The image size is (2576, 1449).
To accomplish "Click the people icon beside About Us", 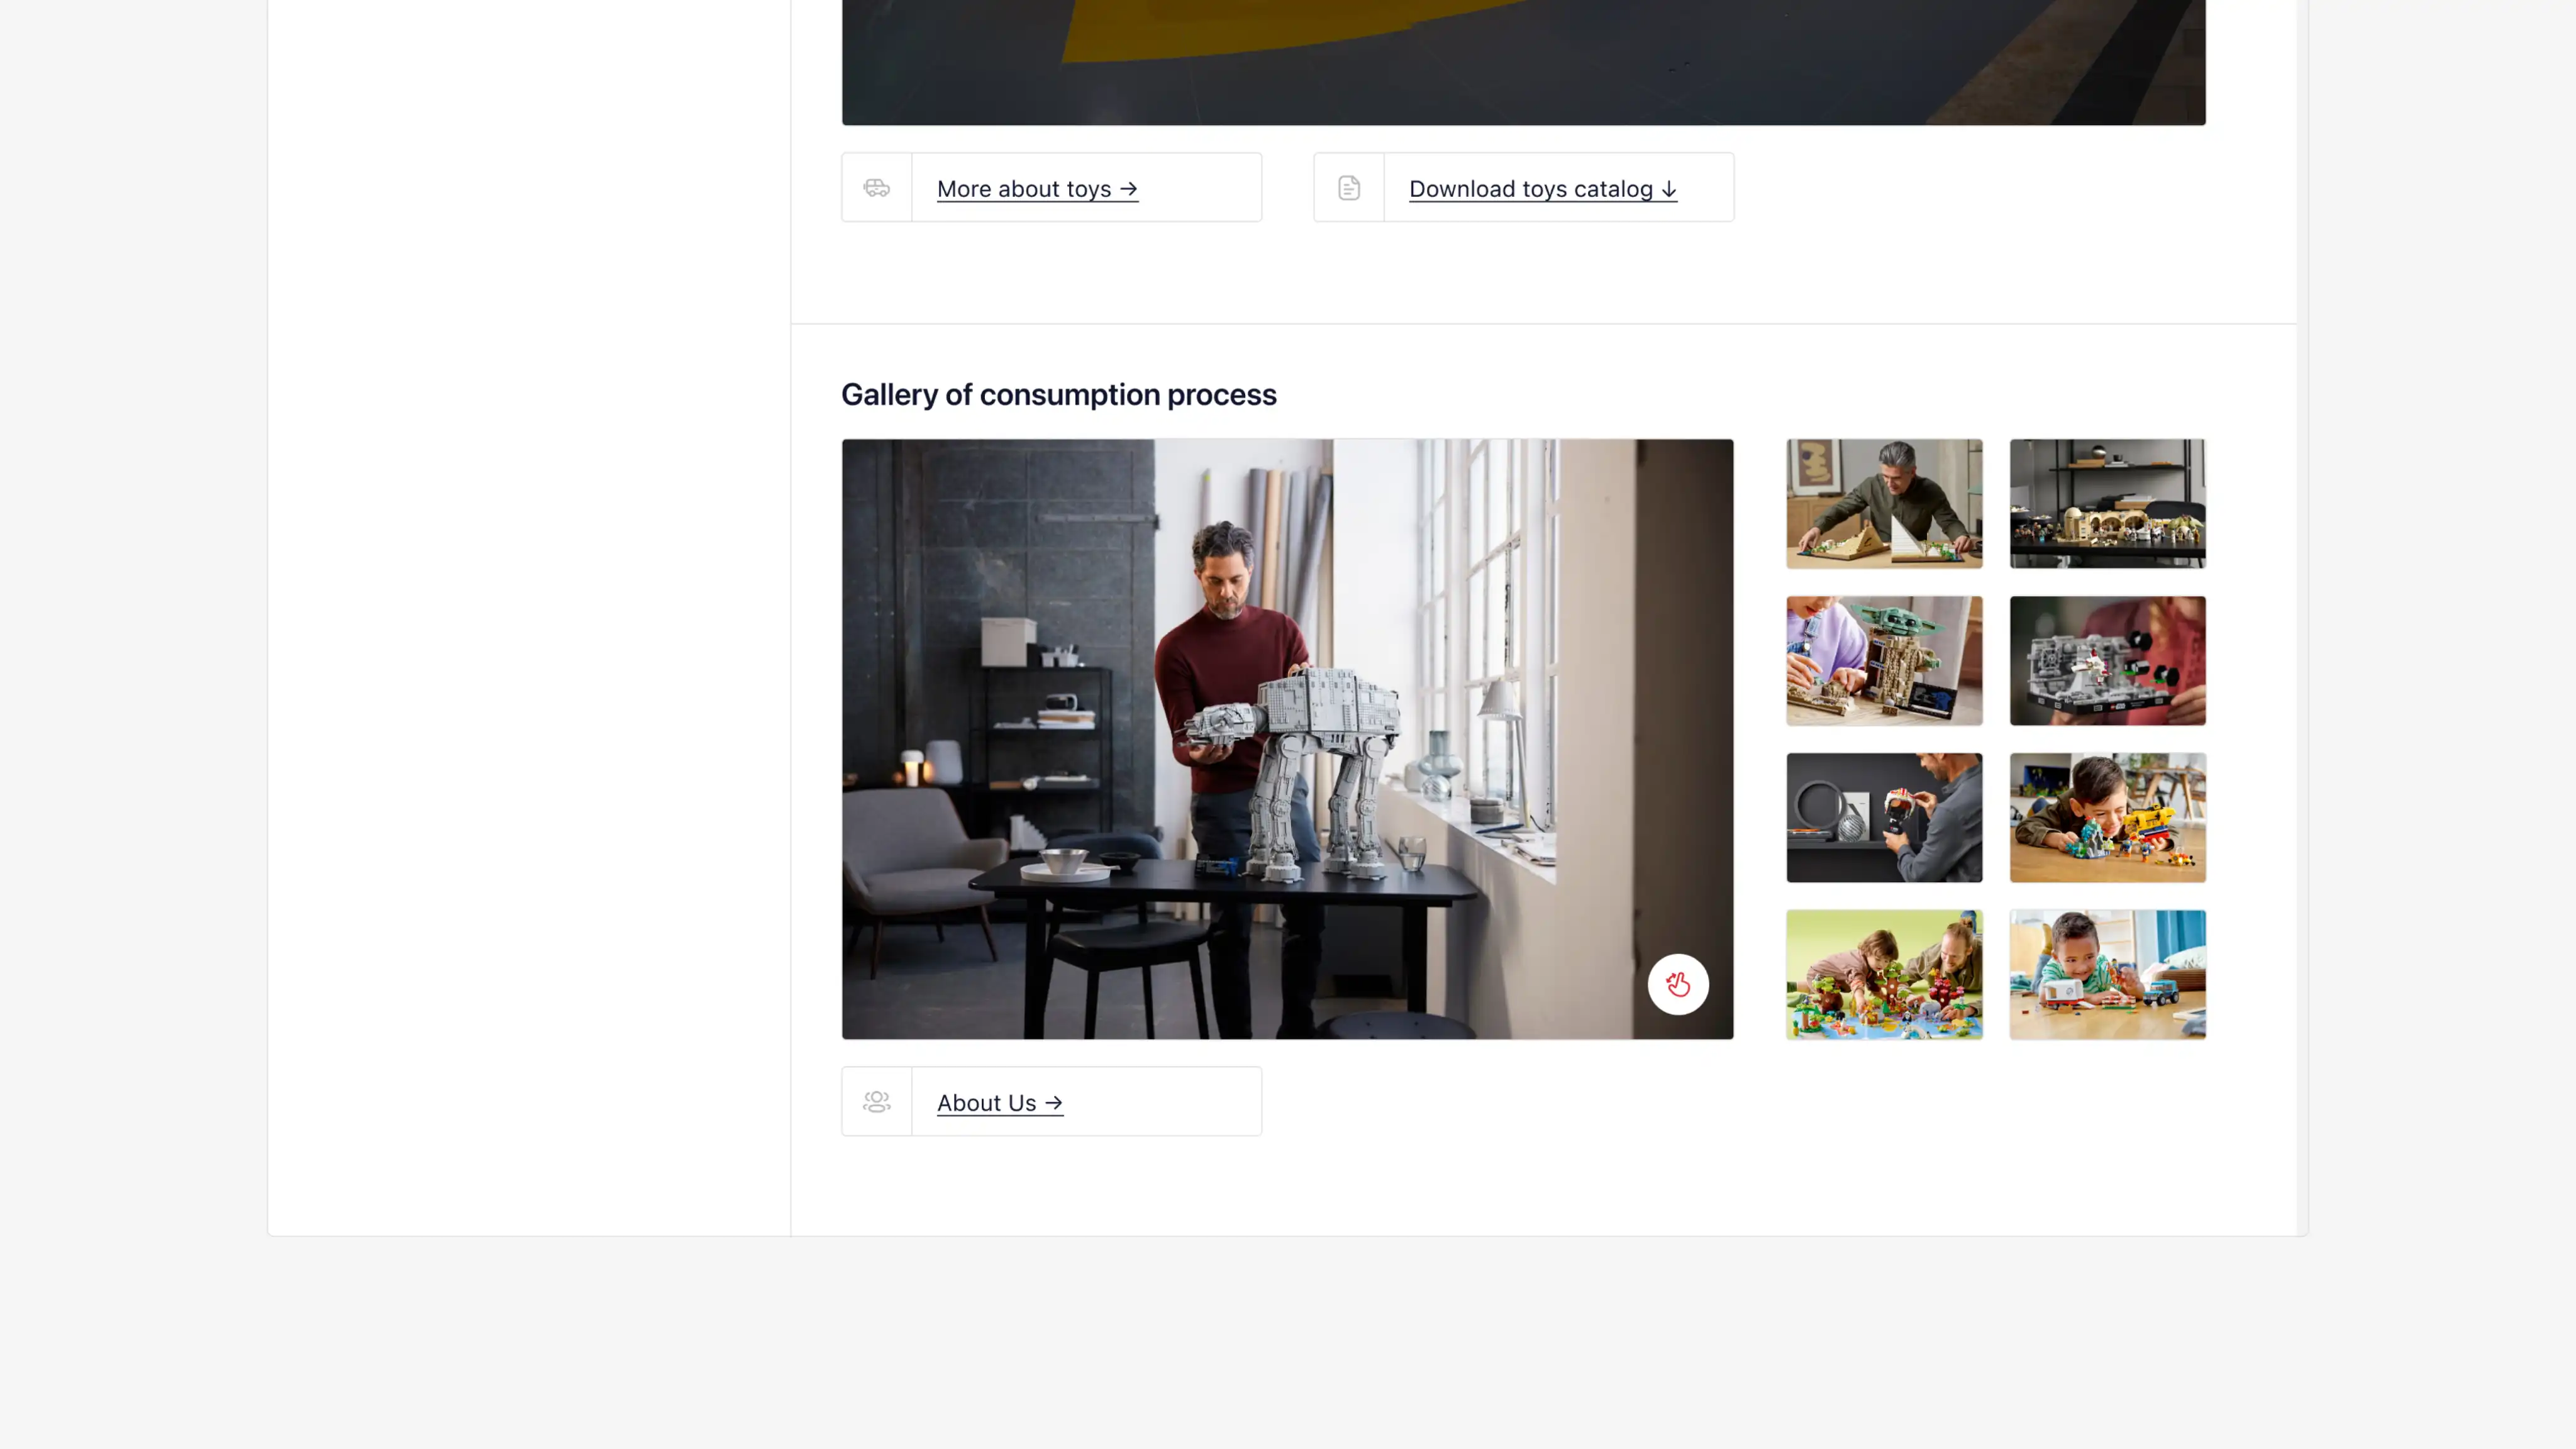I will (876, 1102).
